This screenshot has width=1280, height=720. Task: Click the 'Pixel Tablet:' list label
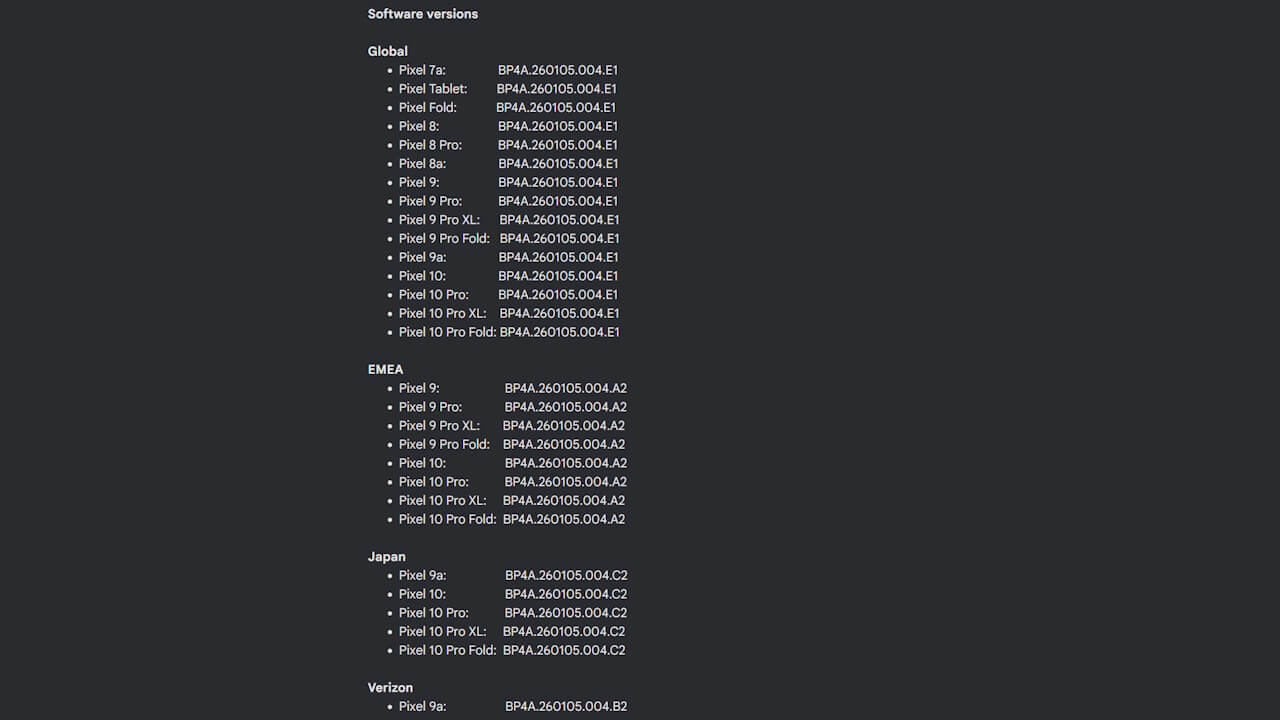(432, 89)
